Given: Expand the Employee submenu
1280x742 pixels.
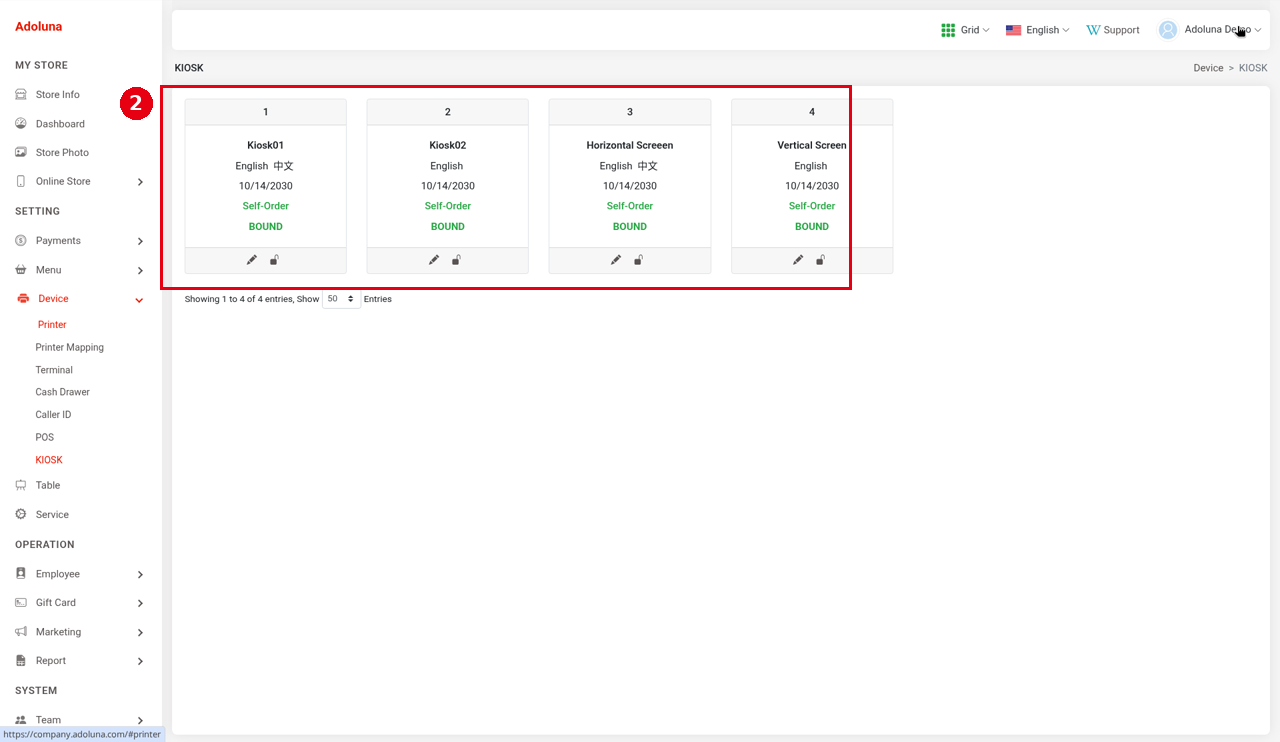Looking at the screenshot, I should tap(80, 574).
